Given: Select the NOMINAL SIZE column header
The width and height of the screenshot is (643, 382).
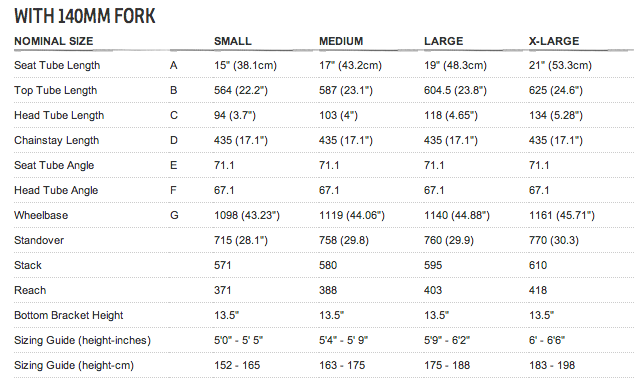Looking at the screenshot, I should click(x=54, y=41).
